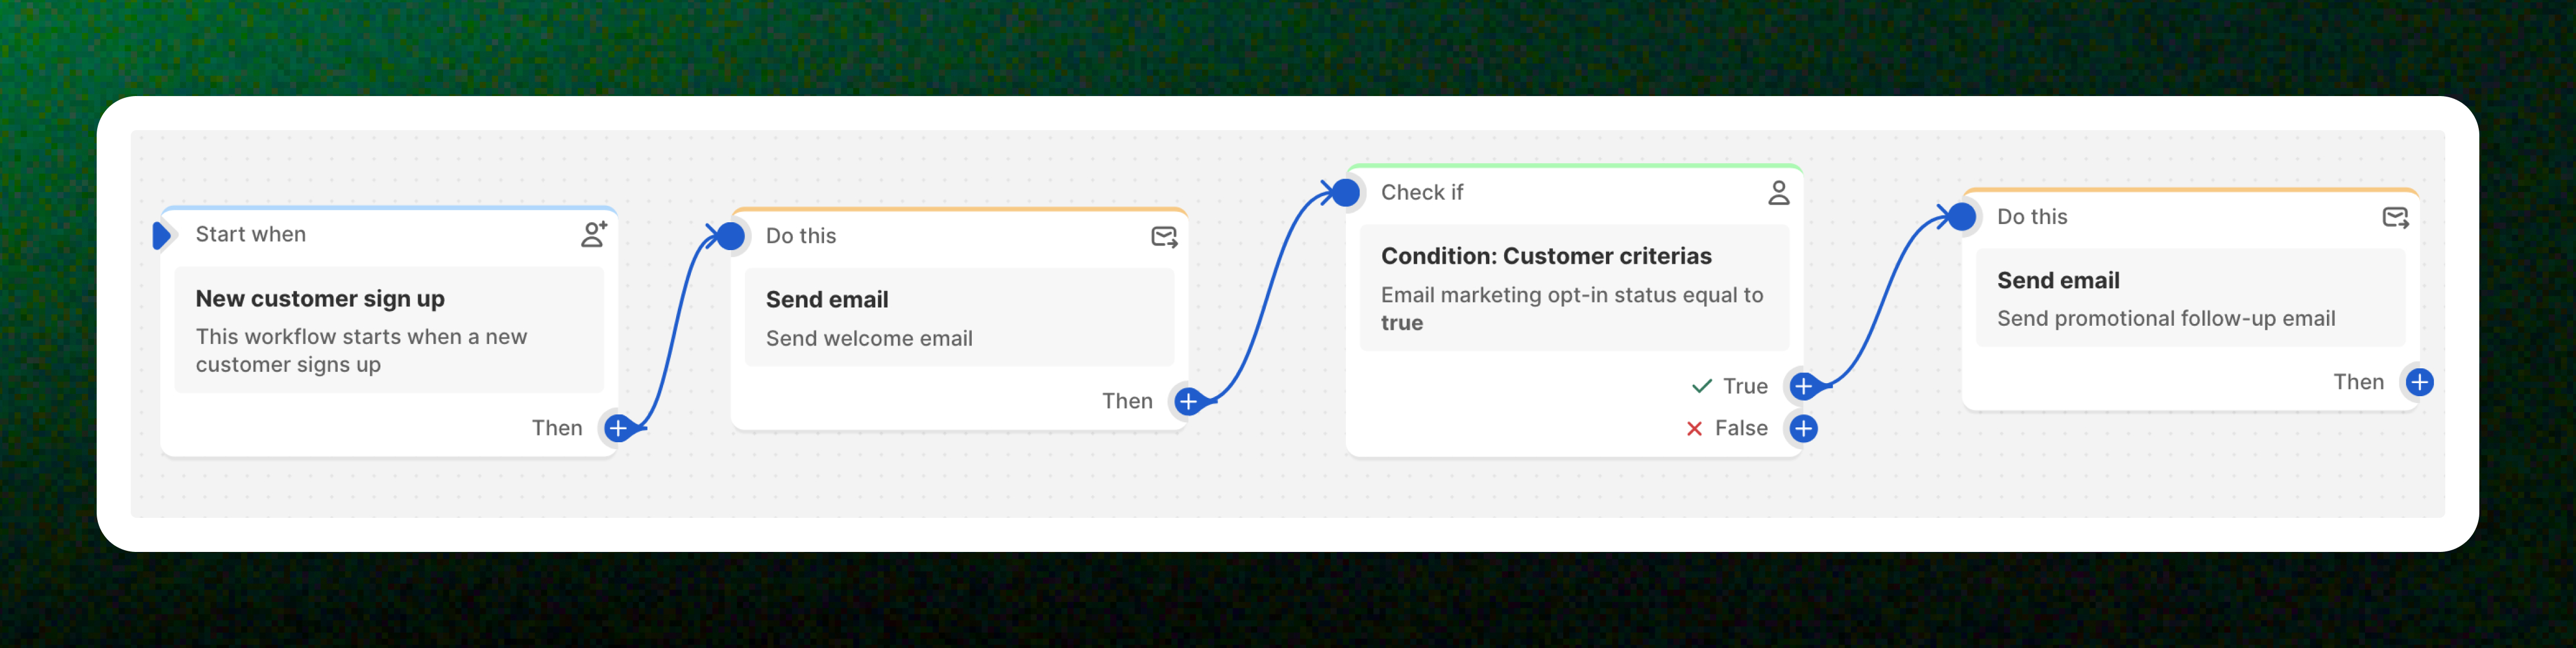Click the person icon on Check if card

[1778, 192]
